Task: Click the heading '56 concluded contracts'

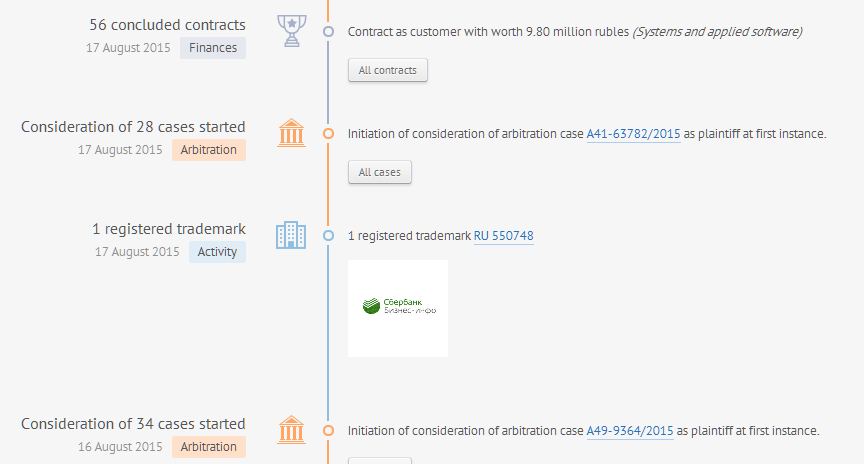Action: 168,25
